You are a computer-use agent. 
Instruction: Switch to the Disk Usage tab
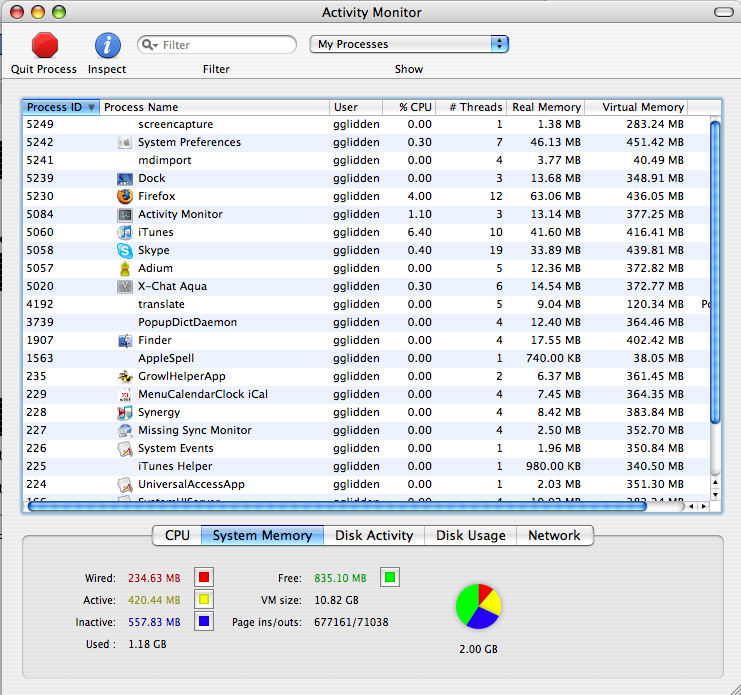click(x=471, y=535)
